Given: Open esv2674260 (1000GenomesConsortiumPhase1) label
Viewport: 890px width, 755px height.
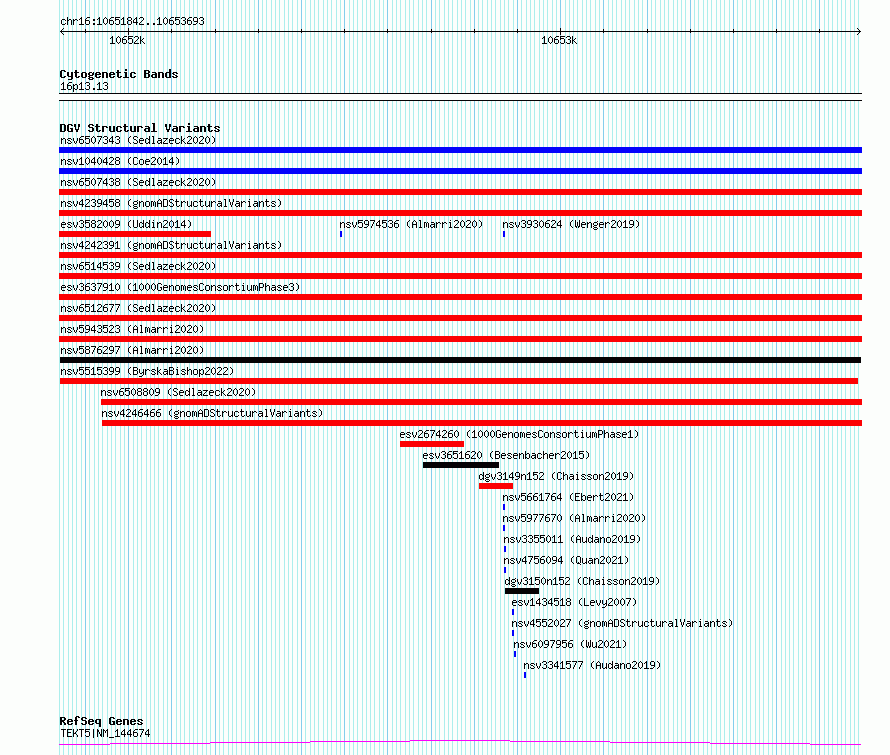Looking at the screenshot, I should pyautogui.click(x=519, y=434).
